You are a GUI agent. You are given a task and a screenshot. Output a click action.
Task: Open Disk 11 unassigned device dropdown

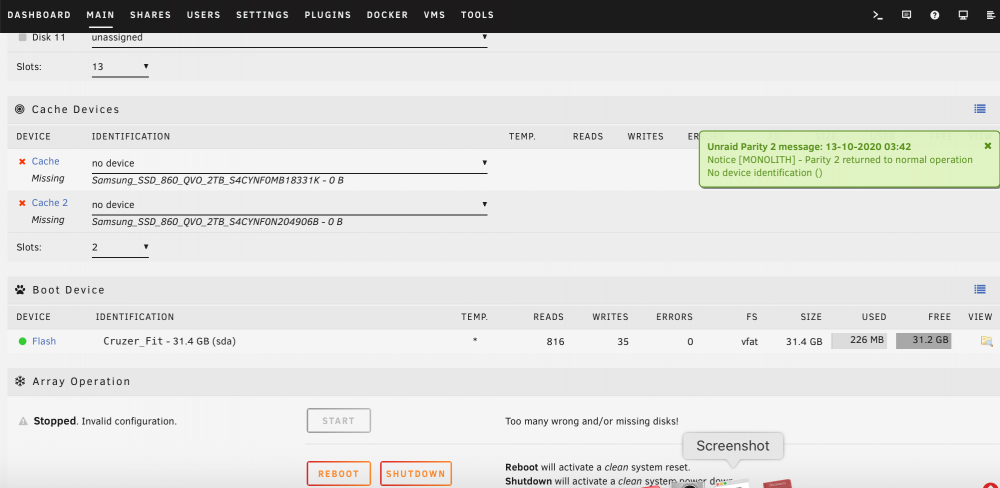click(290, 38)
